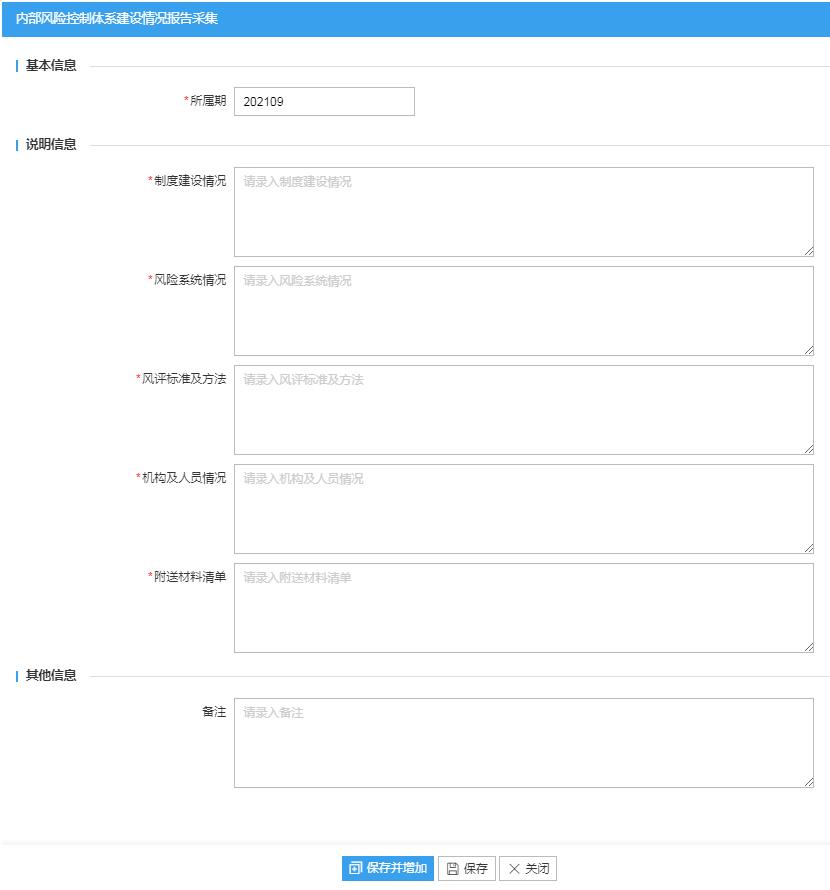The image size is (830, 890).
Task: Close the form with 关闭 button
Action: click(x=528, y=868)
